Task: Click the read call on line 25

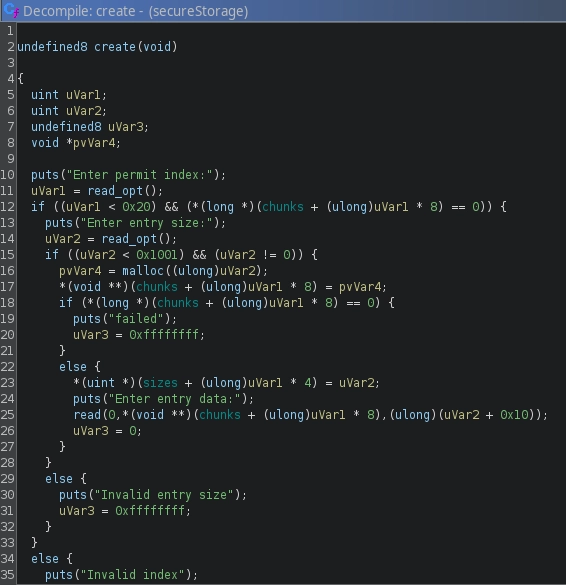Action: click(87, 415)
